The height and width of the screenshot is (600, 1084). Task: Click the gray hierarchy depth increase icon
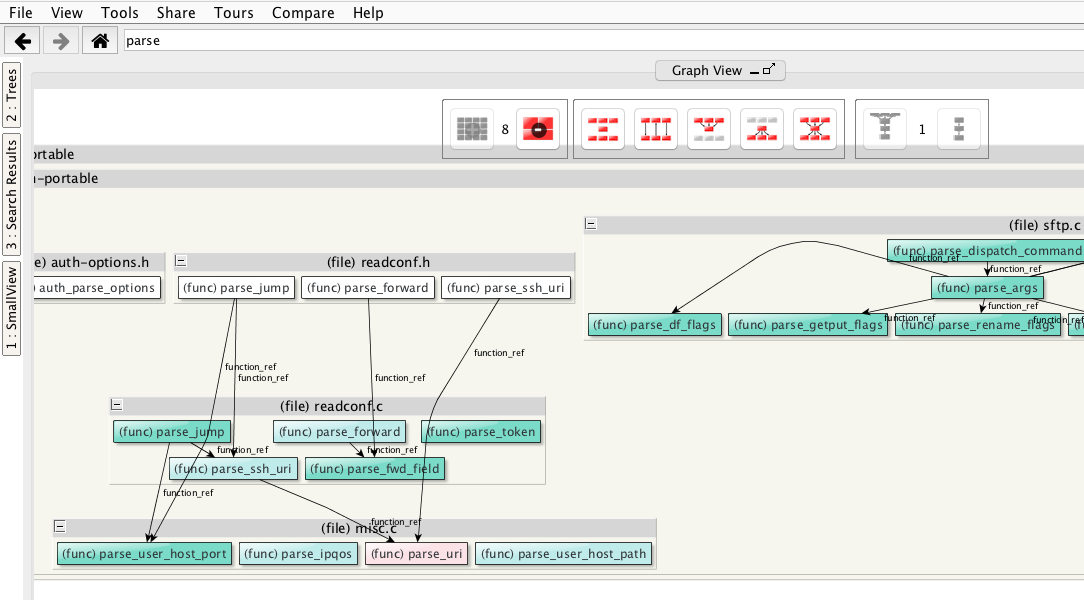pos(885,129)
